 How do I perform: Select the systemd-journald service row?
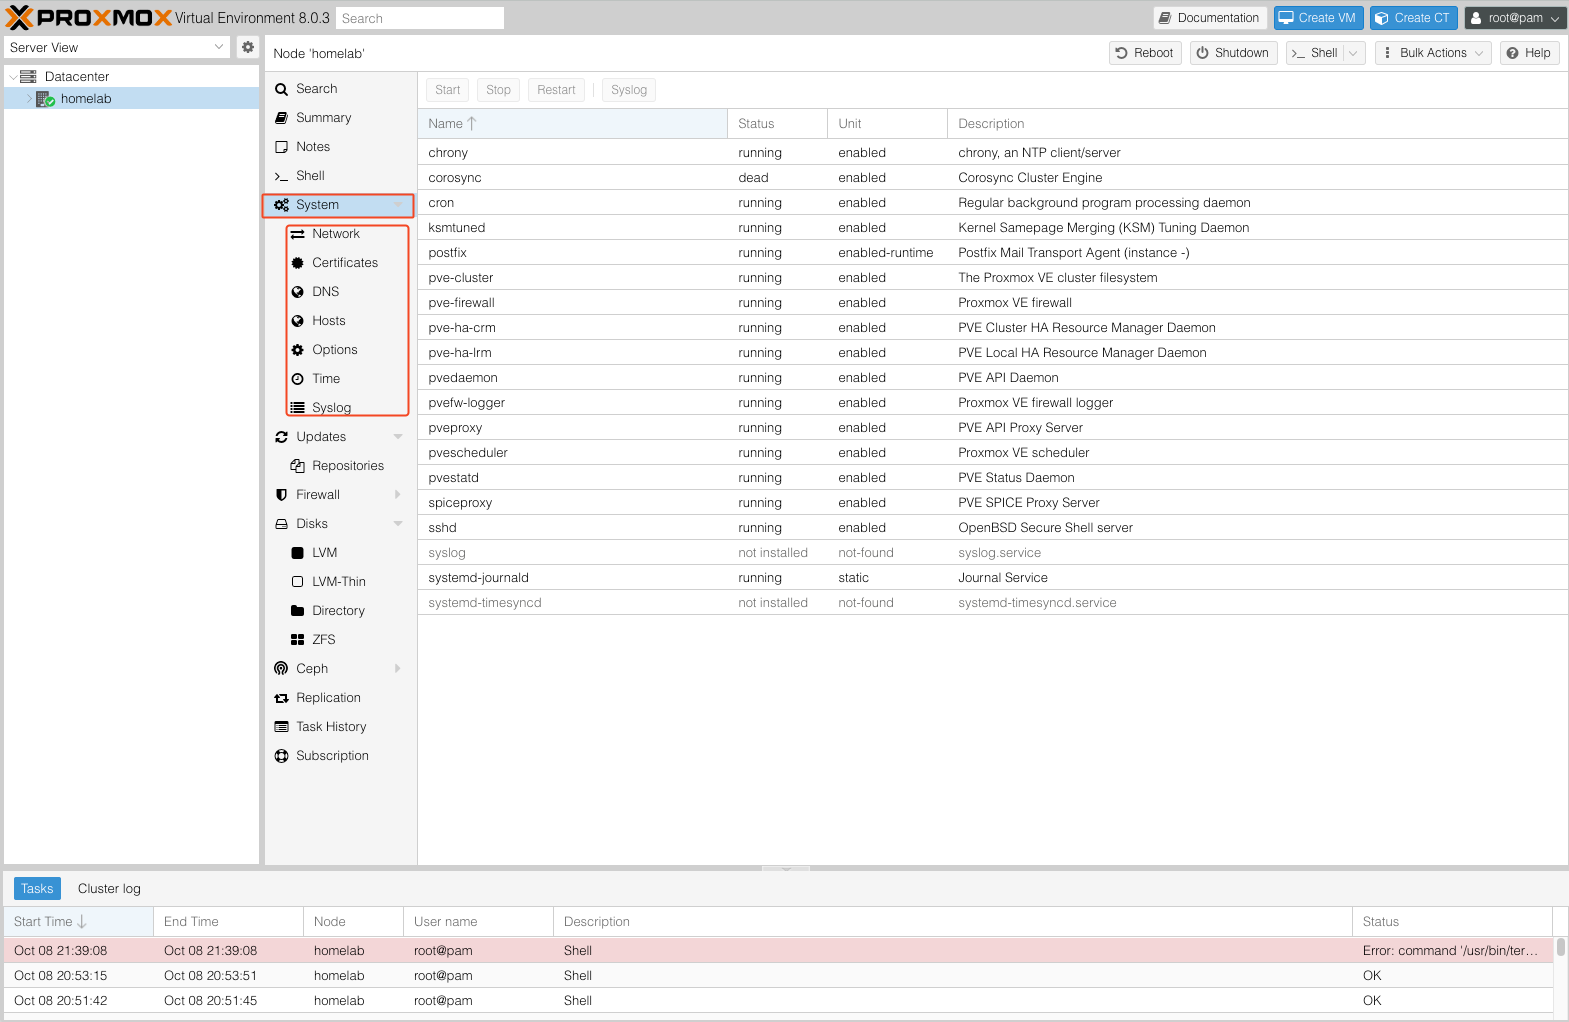pos(992,578)
